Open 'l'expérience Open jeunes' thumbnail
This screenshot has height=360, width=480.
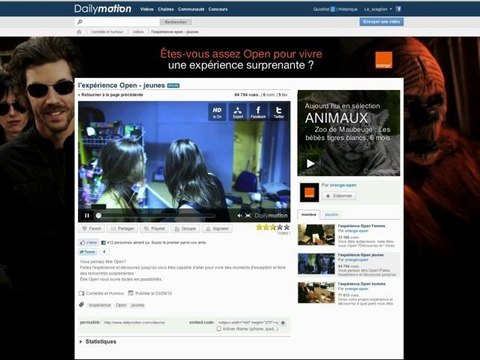[x=316, y=264]
